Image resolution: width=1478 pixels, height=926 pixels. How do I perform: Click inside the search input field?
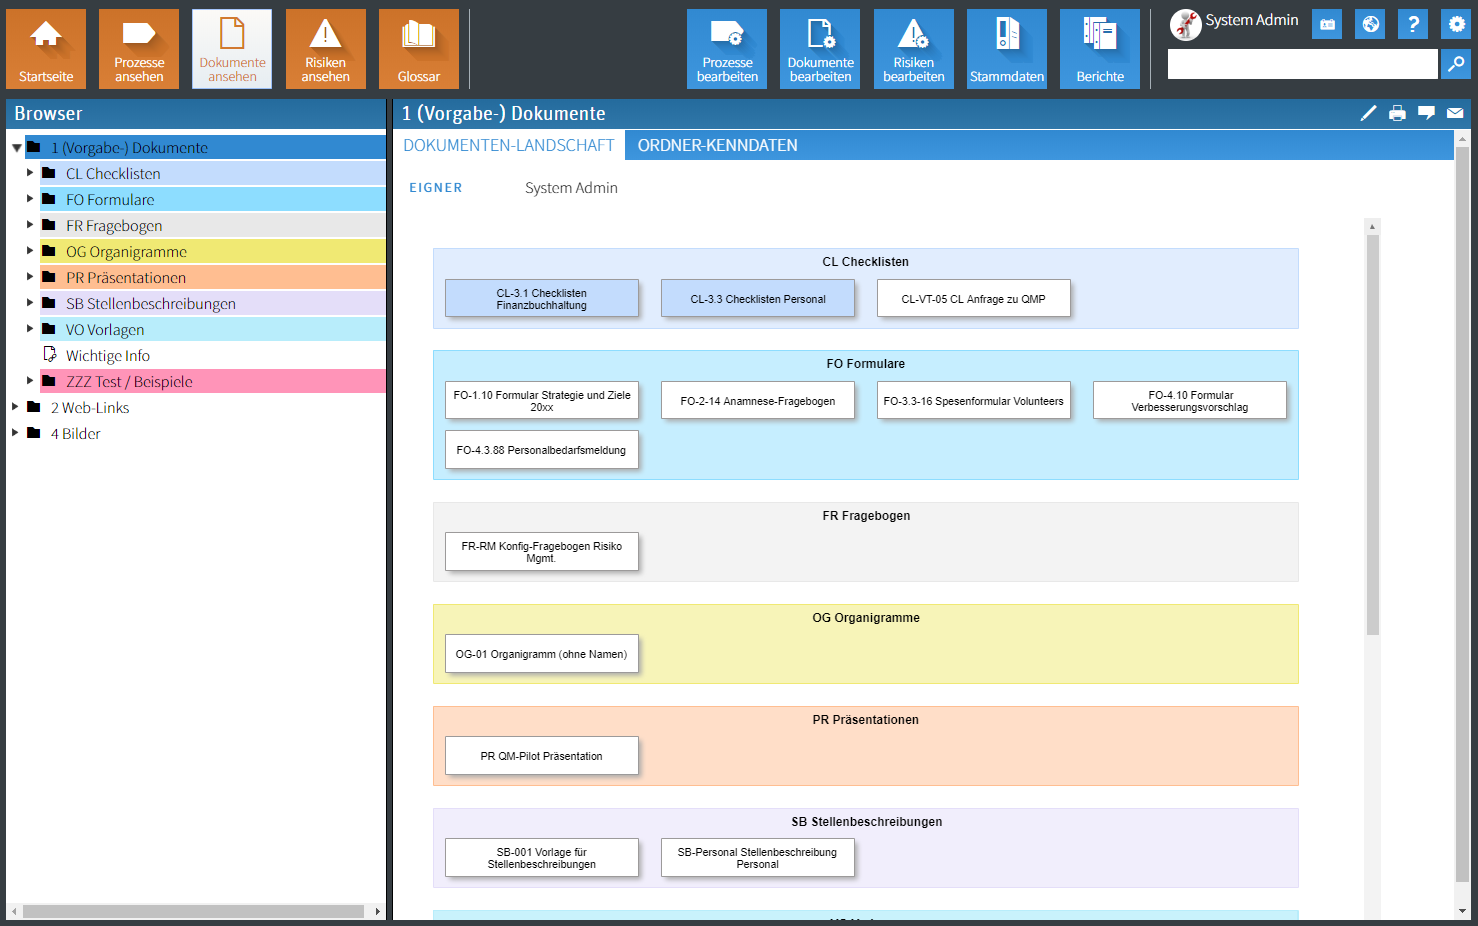[x=1300, y=64]
